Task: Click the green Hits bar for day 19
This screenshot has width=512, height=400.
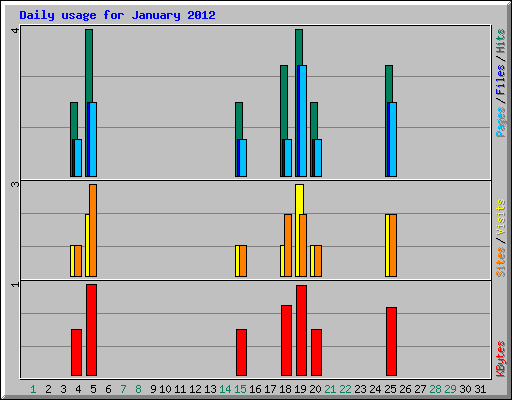Action: 299,47
